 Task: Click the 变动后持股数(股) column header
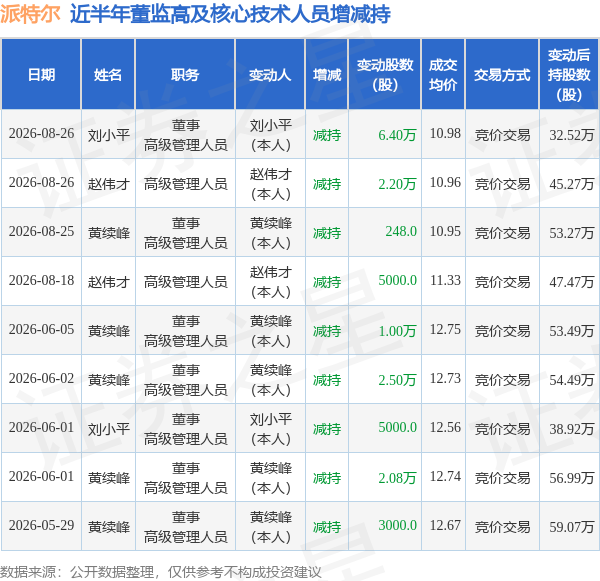(569, 74)
